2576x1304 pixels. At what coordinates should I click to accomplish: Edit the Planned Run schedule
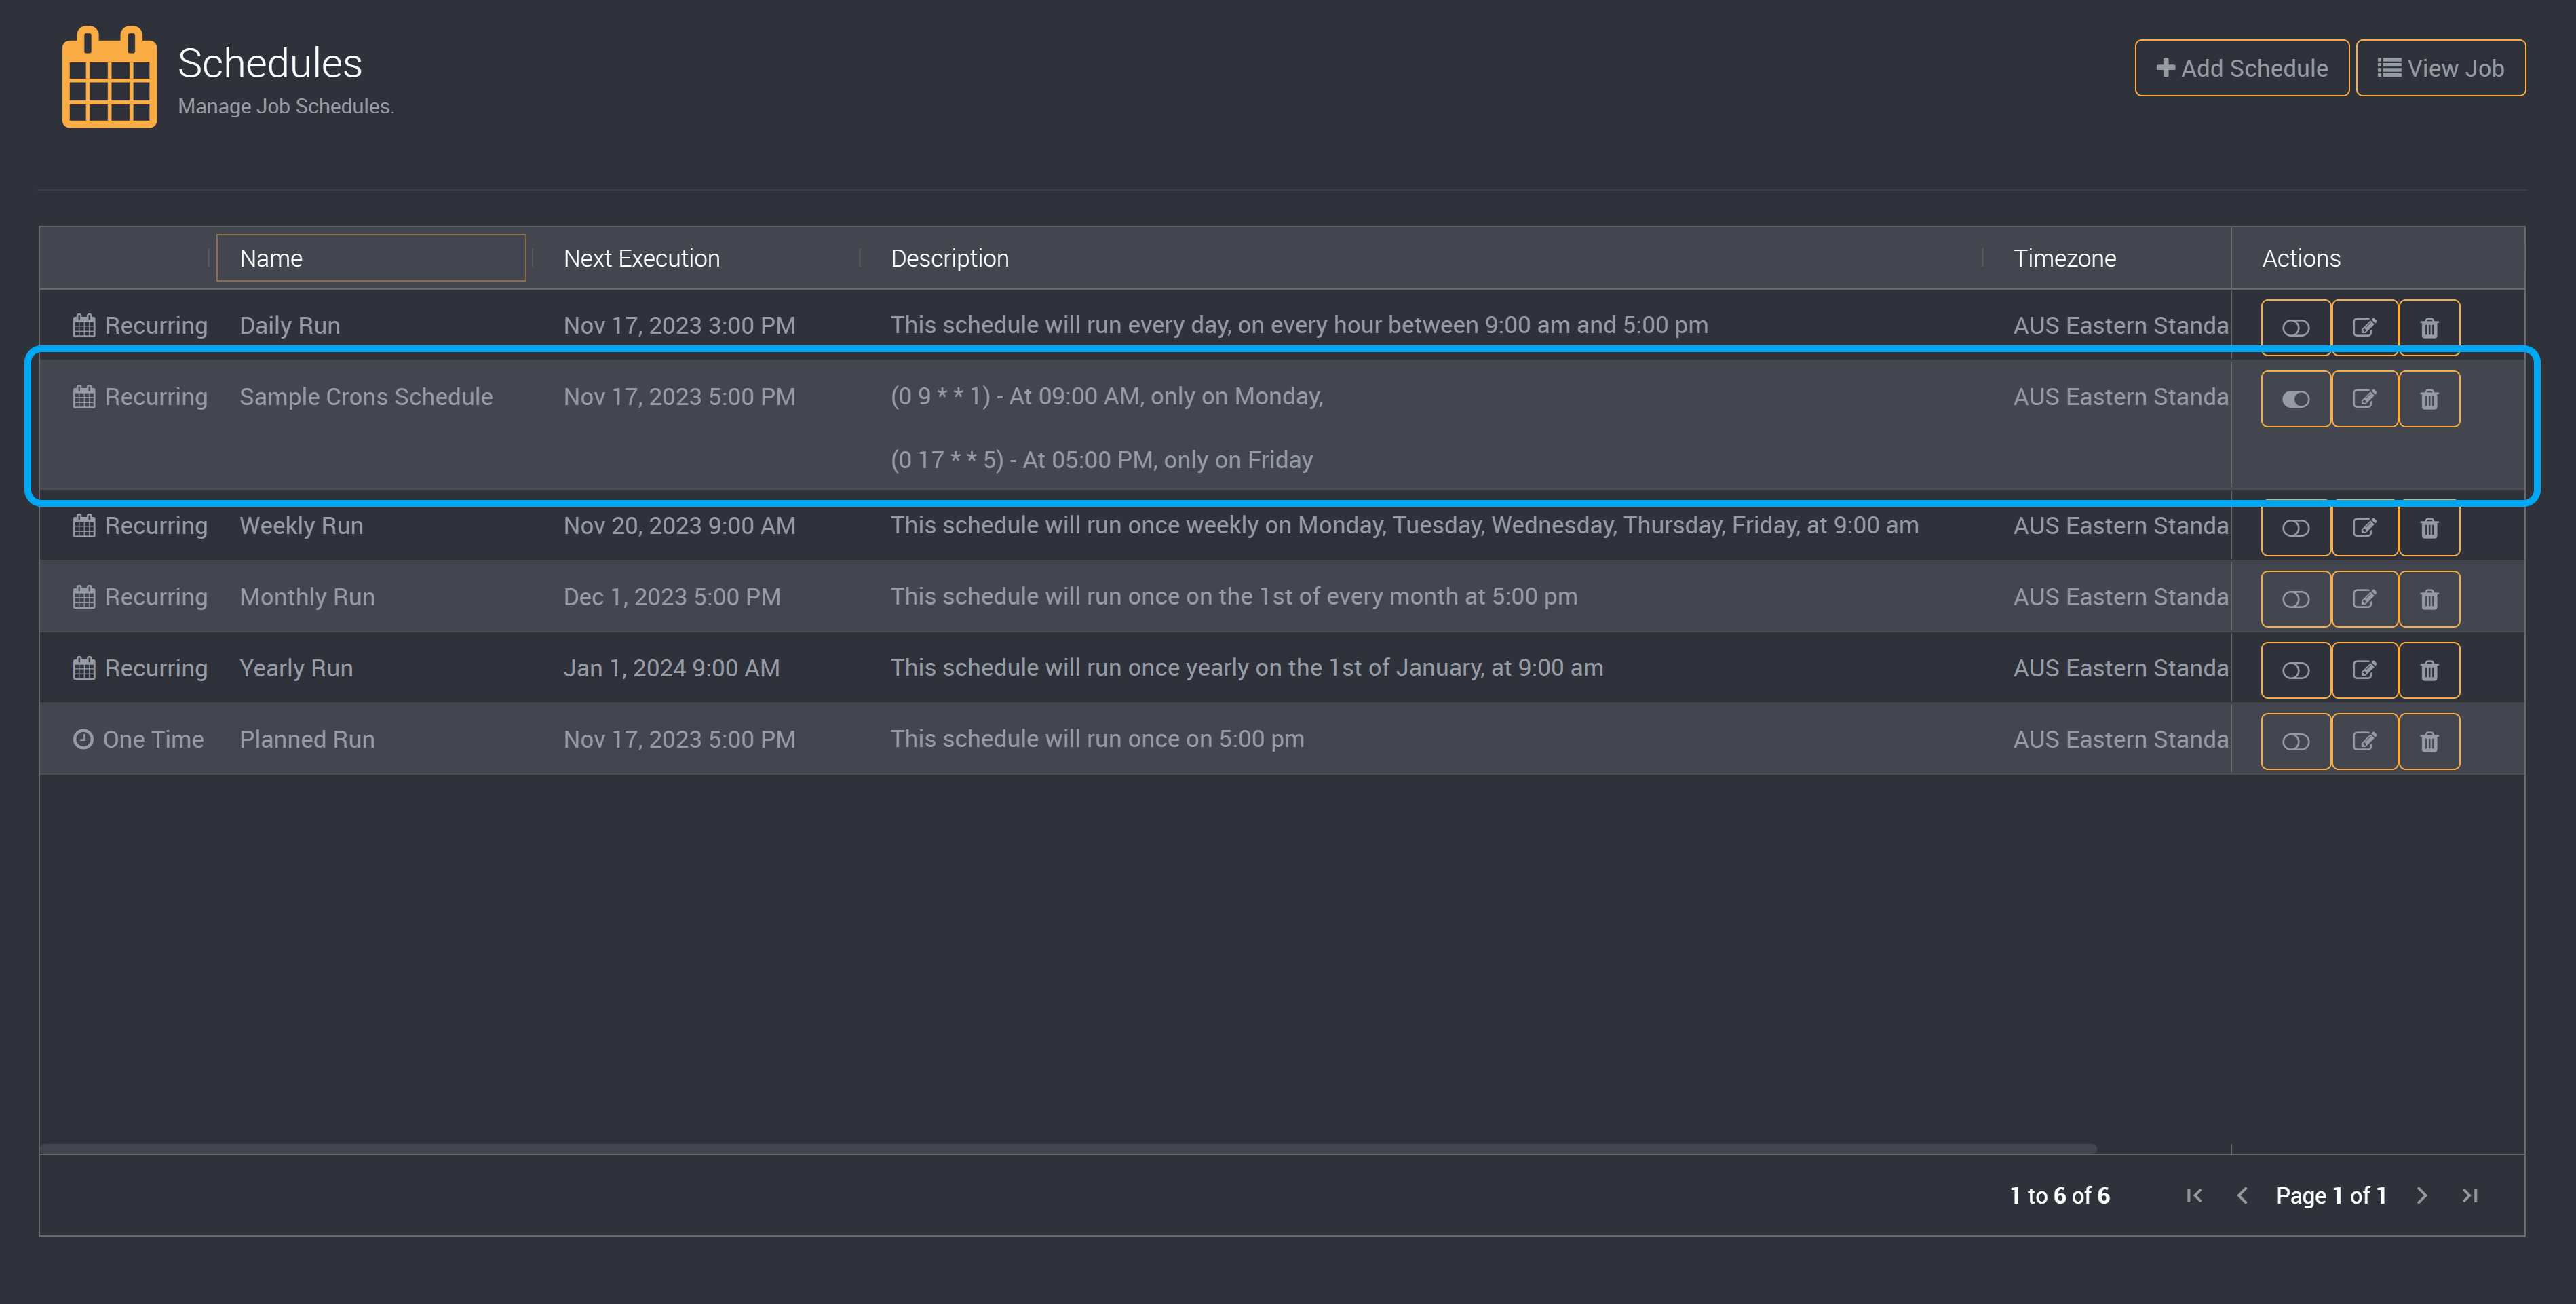2364,742
